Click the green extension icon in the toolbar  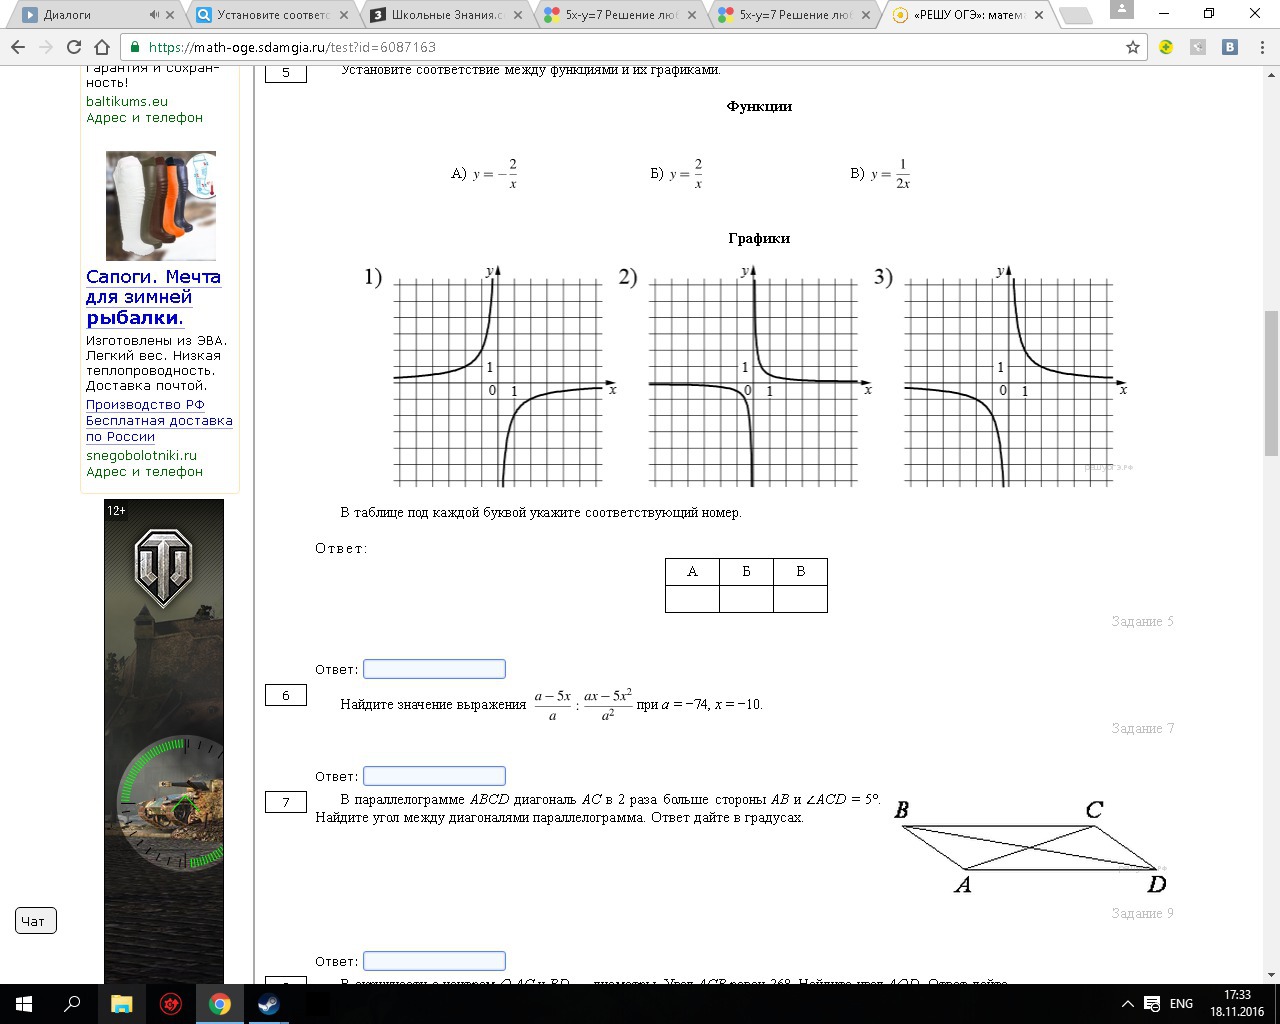pos(1166,47)
